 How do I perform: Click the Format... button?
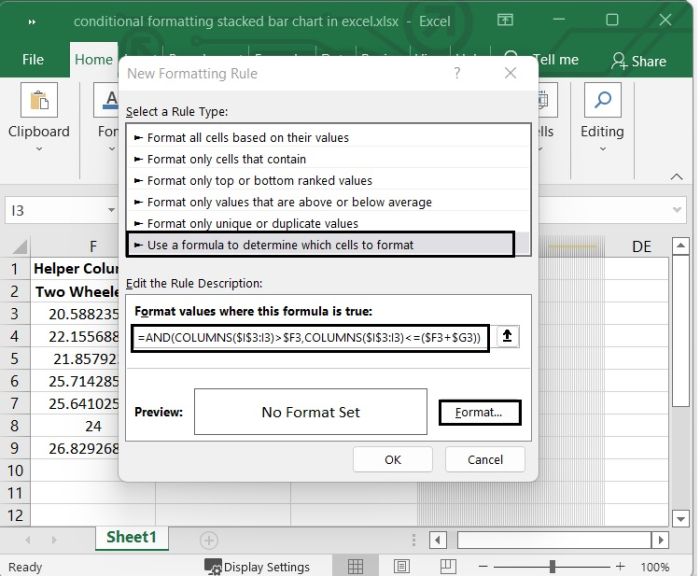tap(479, 412)
